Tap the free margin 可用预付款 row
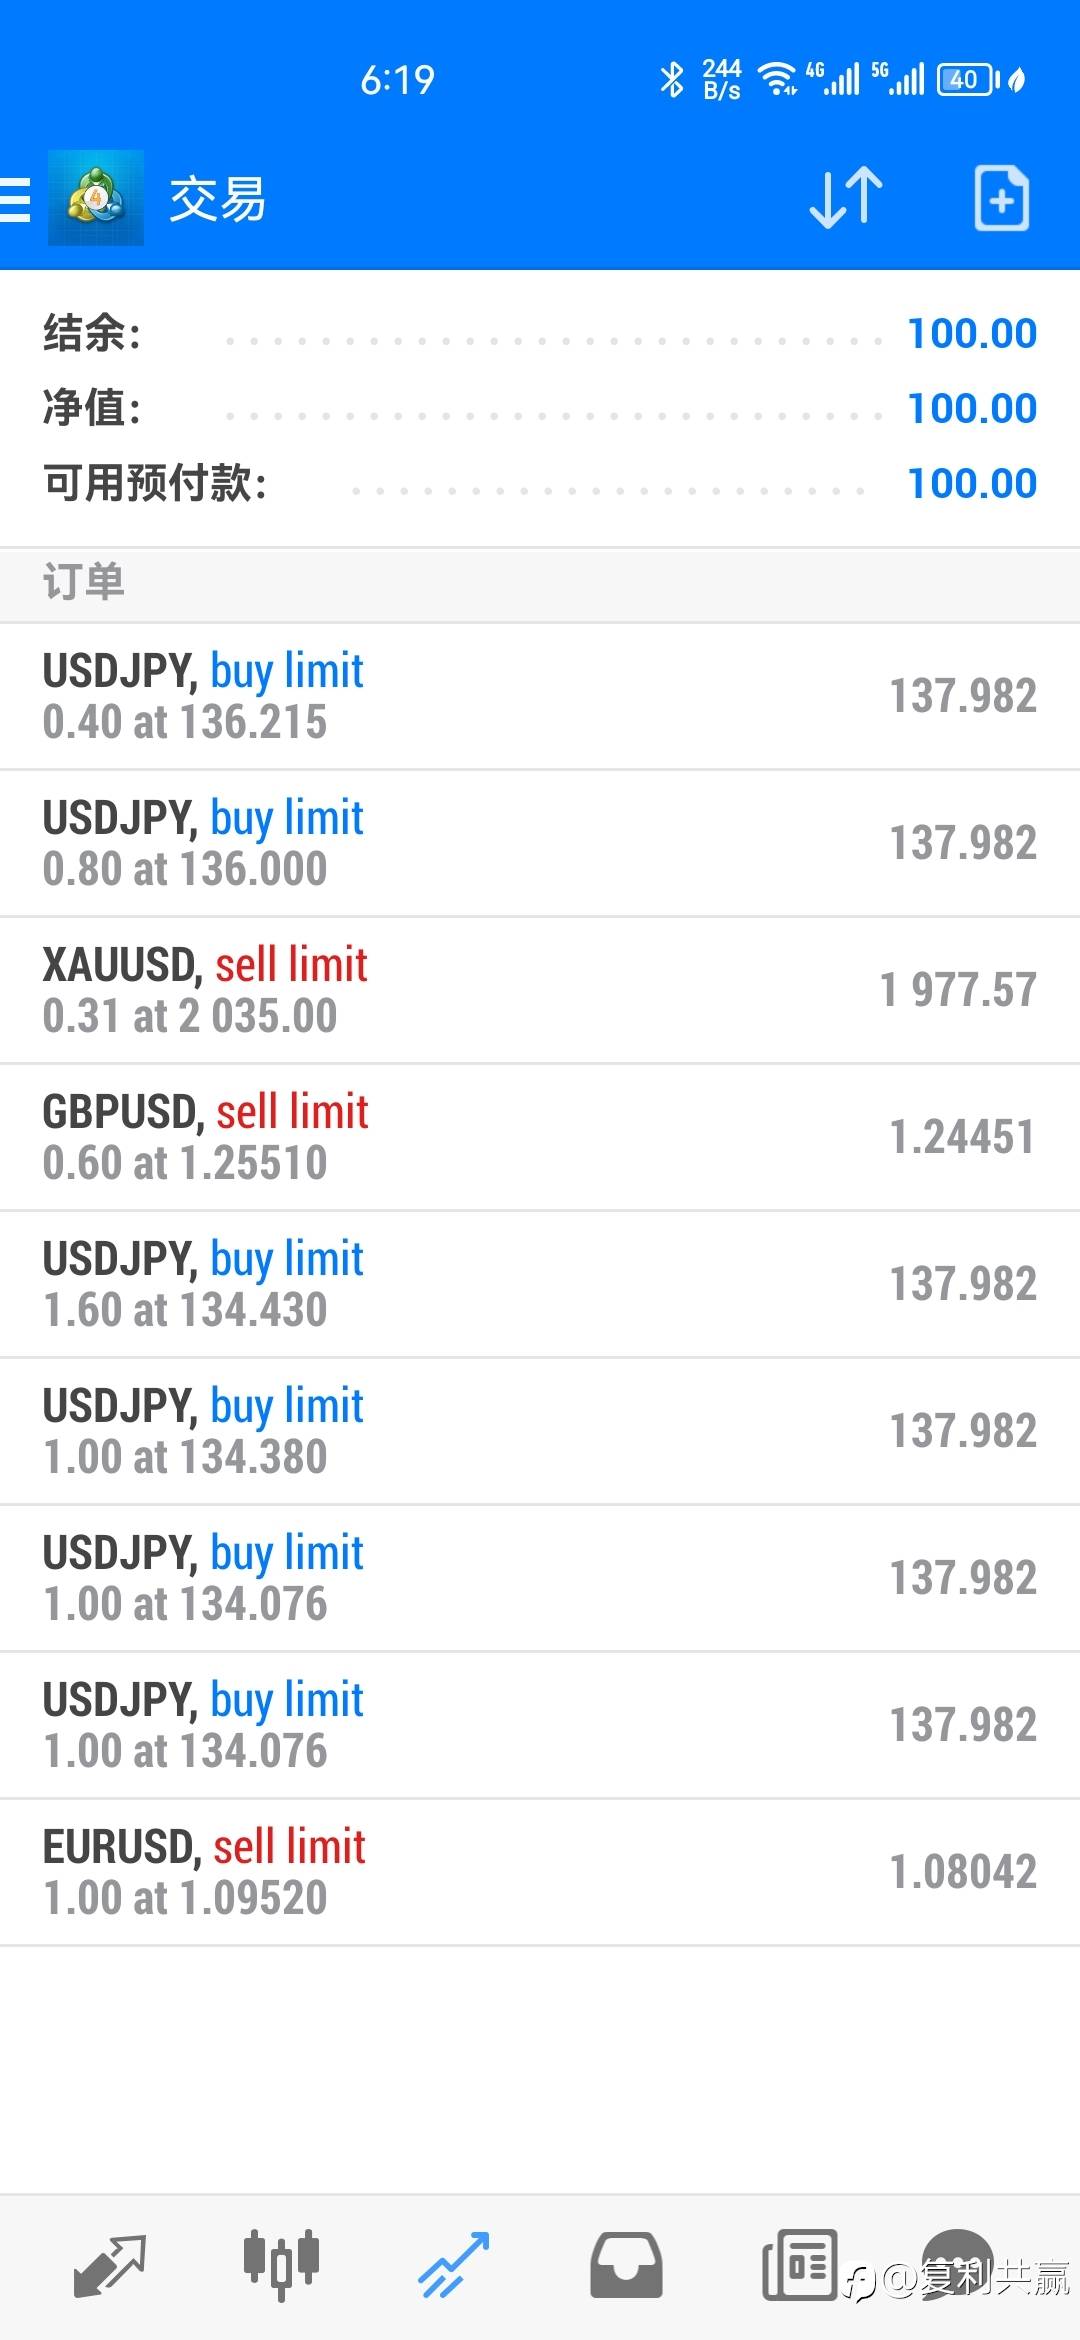The height and width of the screenshot is (2340, 1080). [x=540, y=483]
